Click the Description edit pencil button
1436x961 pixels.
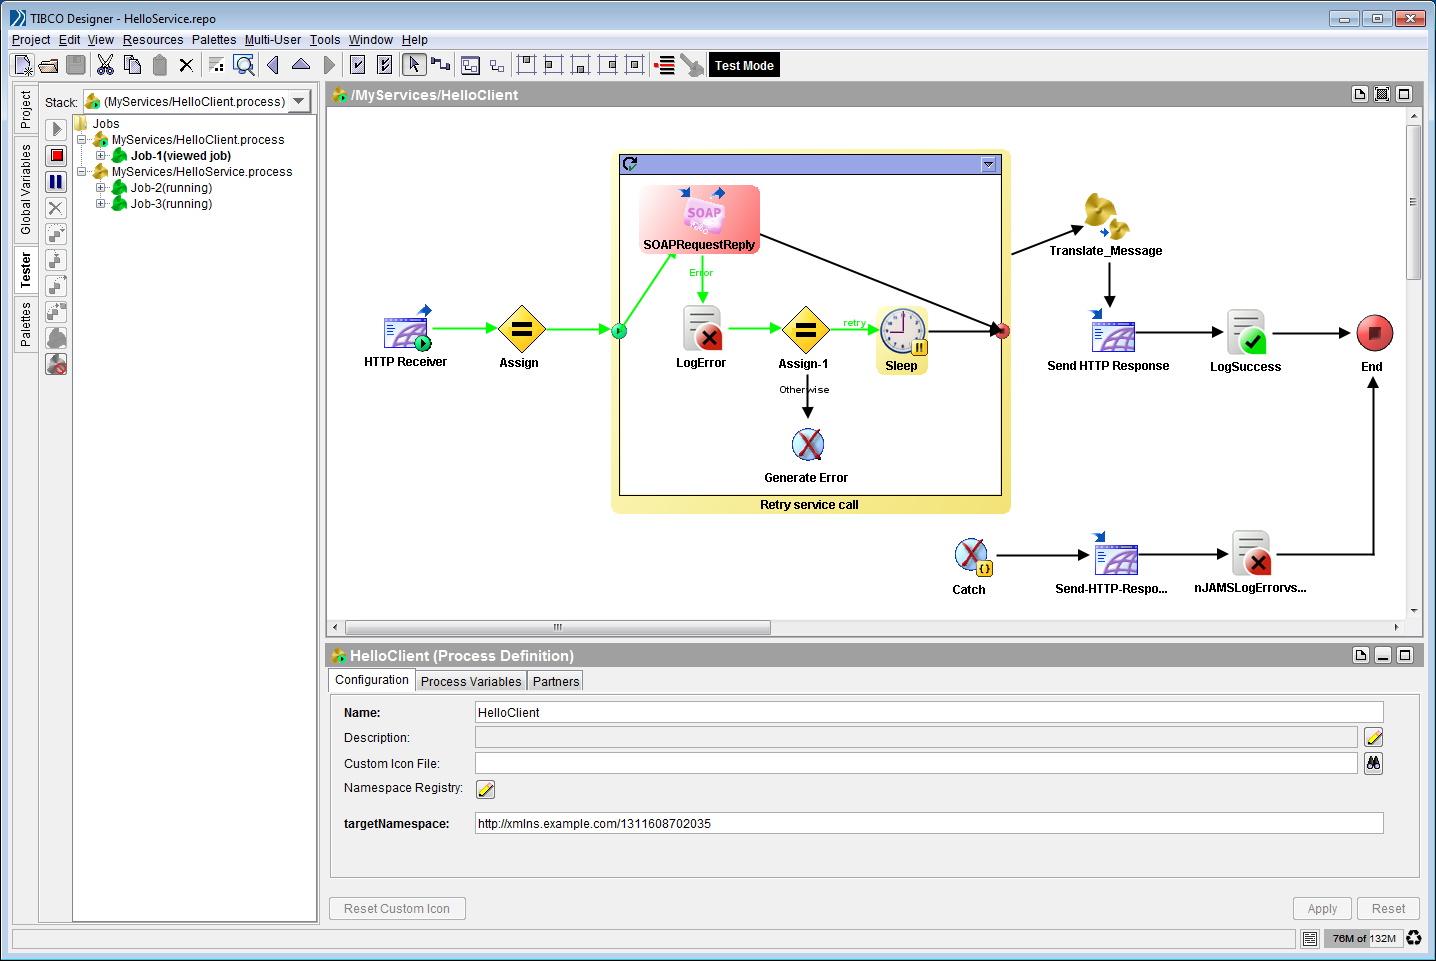pos(1374,737)
